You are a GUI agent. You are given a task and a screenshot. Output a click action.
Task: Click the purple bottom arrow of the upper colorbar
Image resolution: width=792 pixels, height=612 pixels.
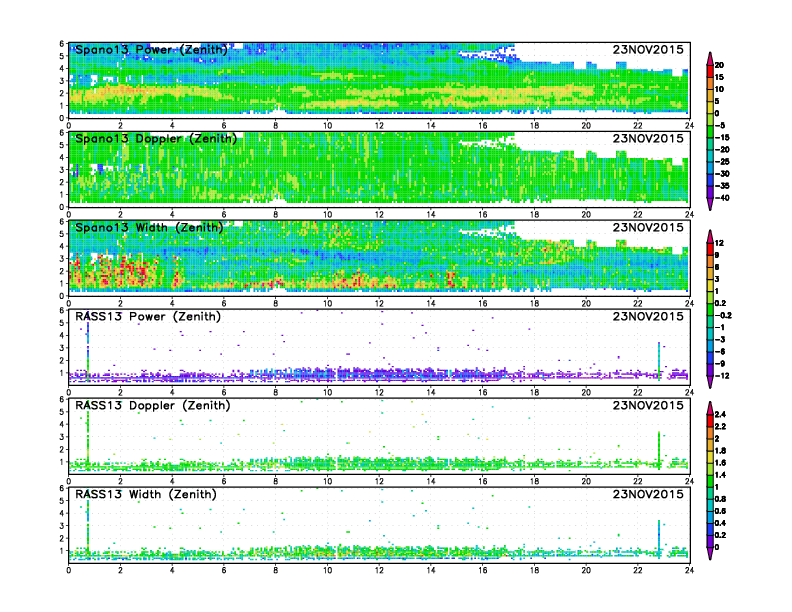[x=710, y=204]
